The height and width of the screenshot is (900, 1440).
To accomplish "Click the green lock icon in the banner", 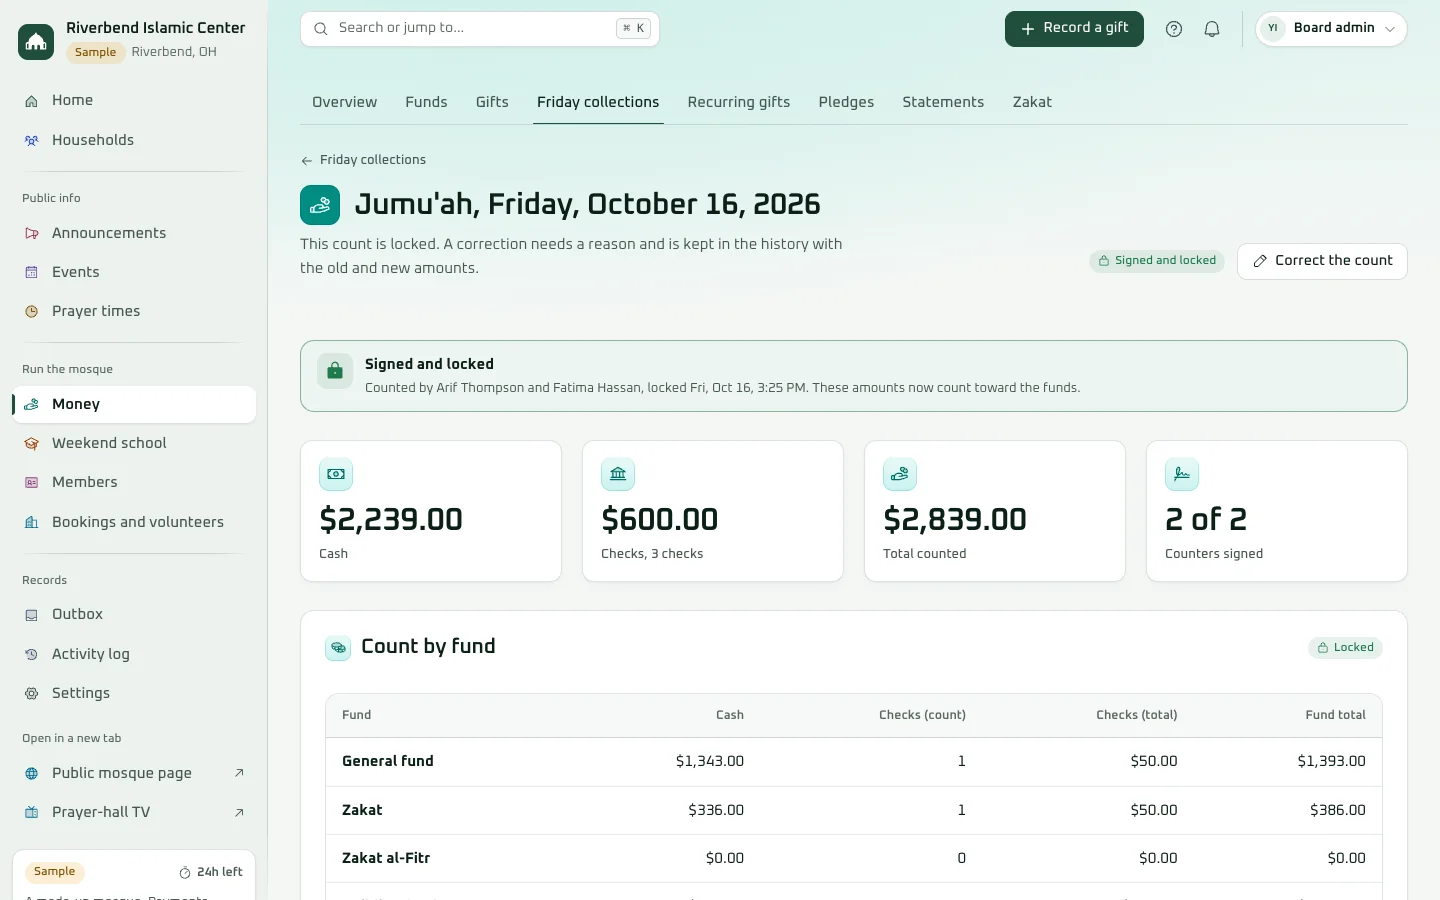I will click(335, 371).
